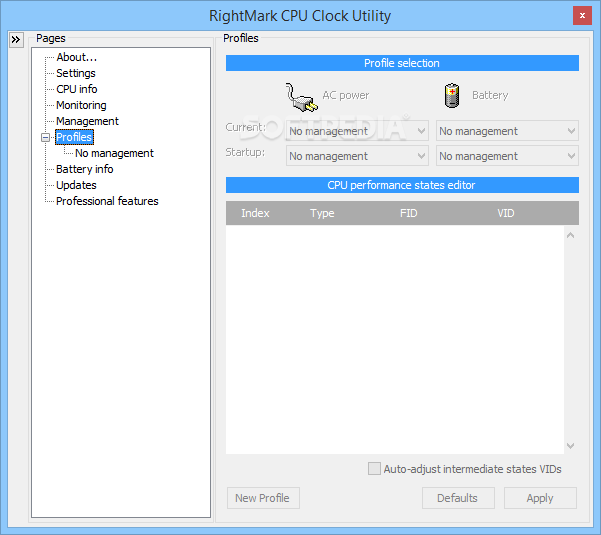Close the RightMark CPU Clock Utility window
The width and height of the screenshot is (601, 535).
[x=582, y=16]
